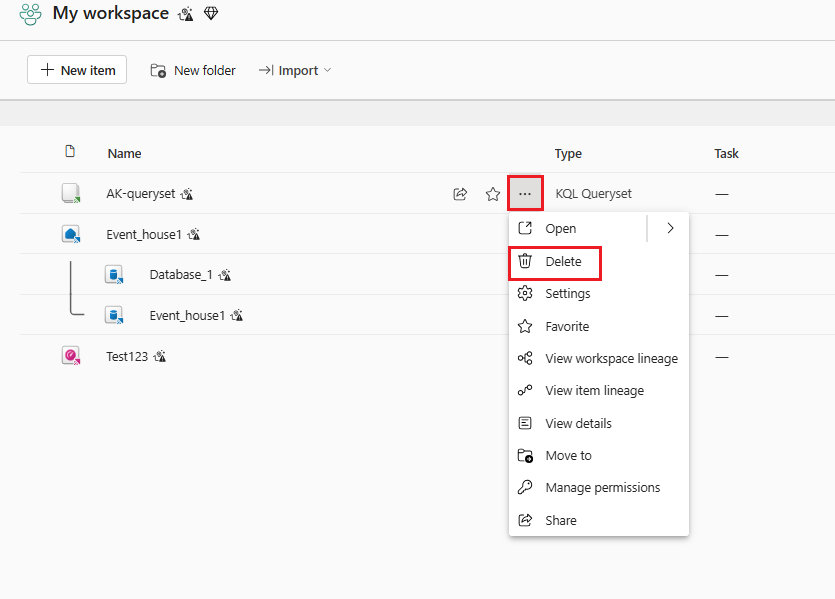Select View details menu entry
The image size is (835, 599).
click(599, 423)
